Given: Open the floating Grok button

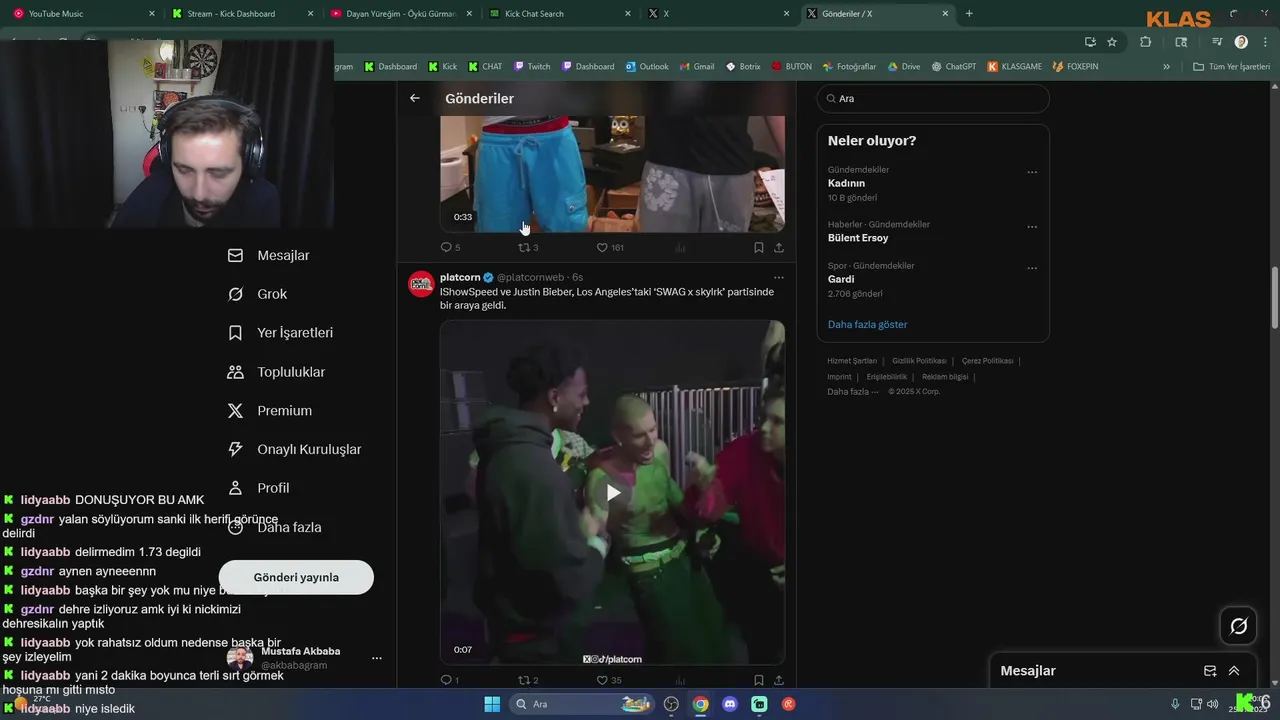Looking at the screenshot, I should [1238, 626].
